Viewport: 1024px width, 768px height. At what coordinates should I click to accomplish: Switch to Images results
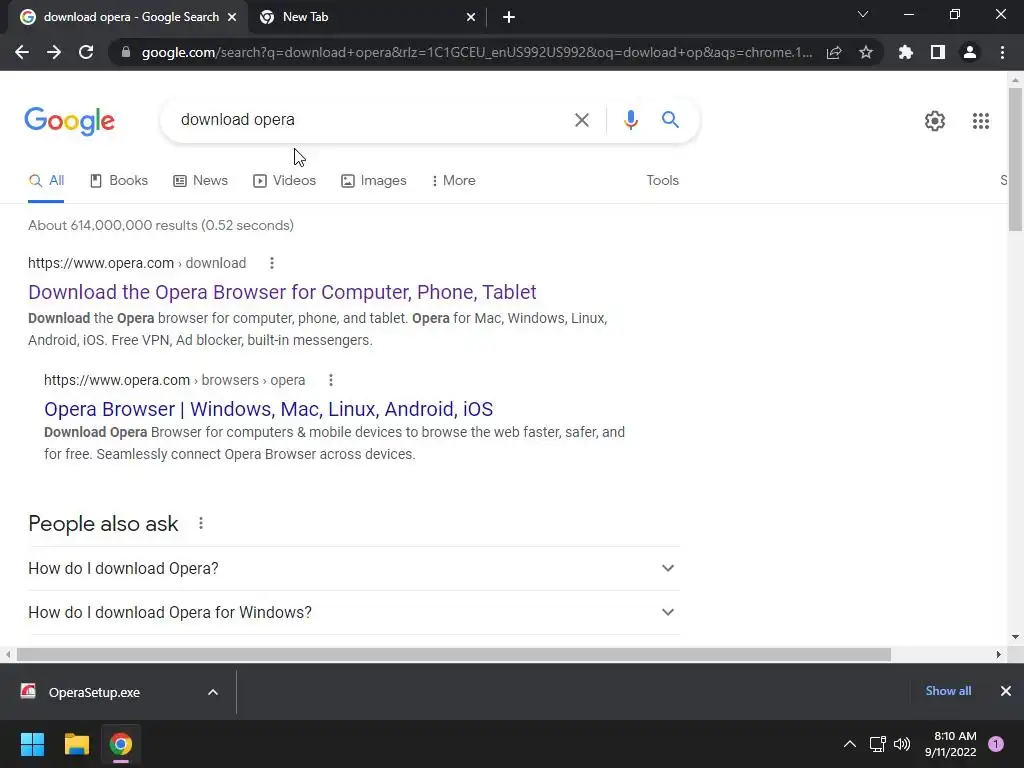(x=374, y=181)
